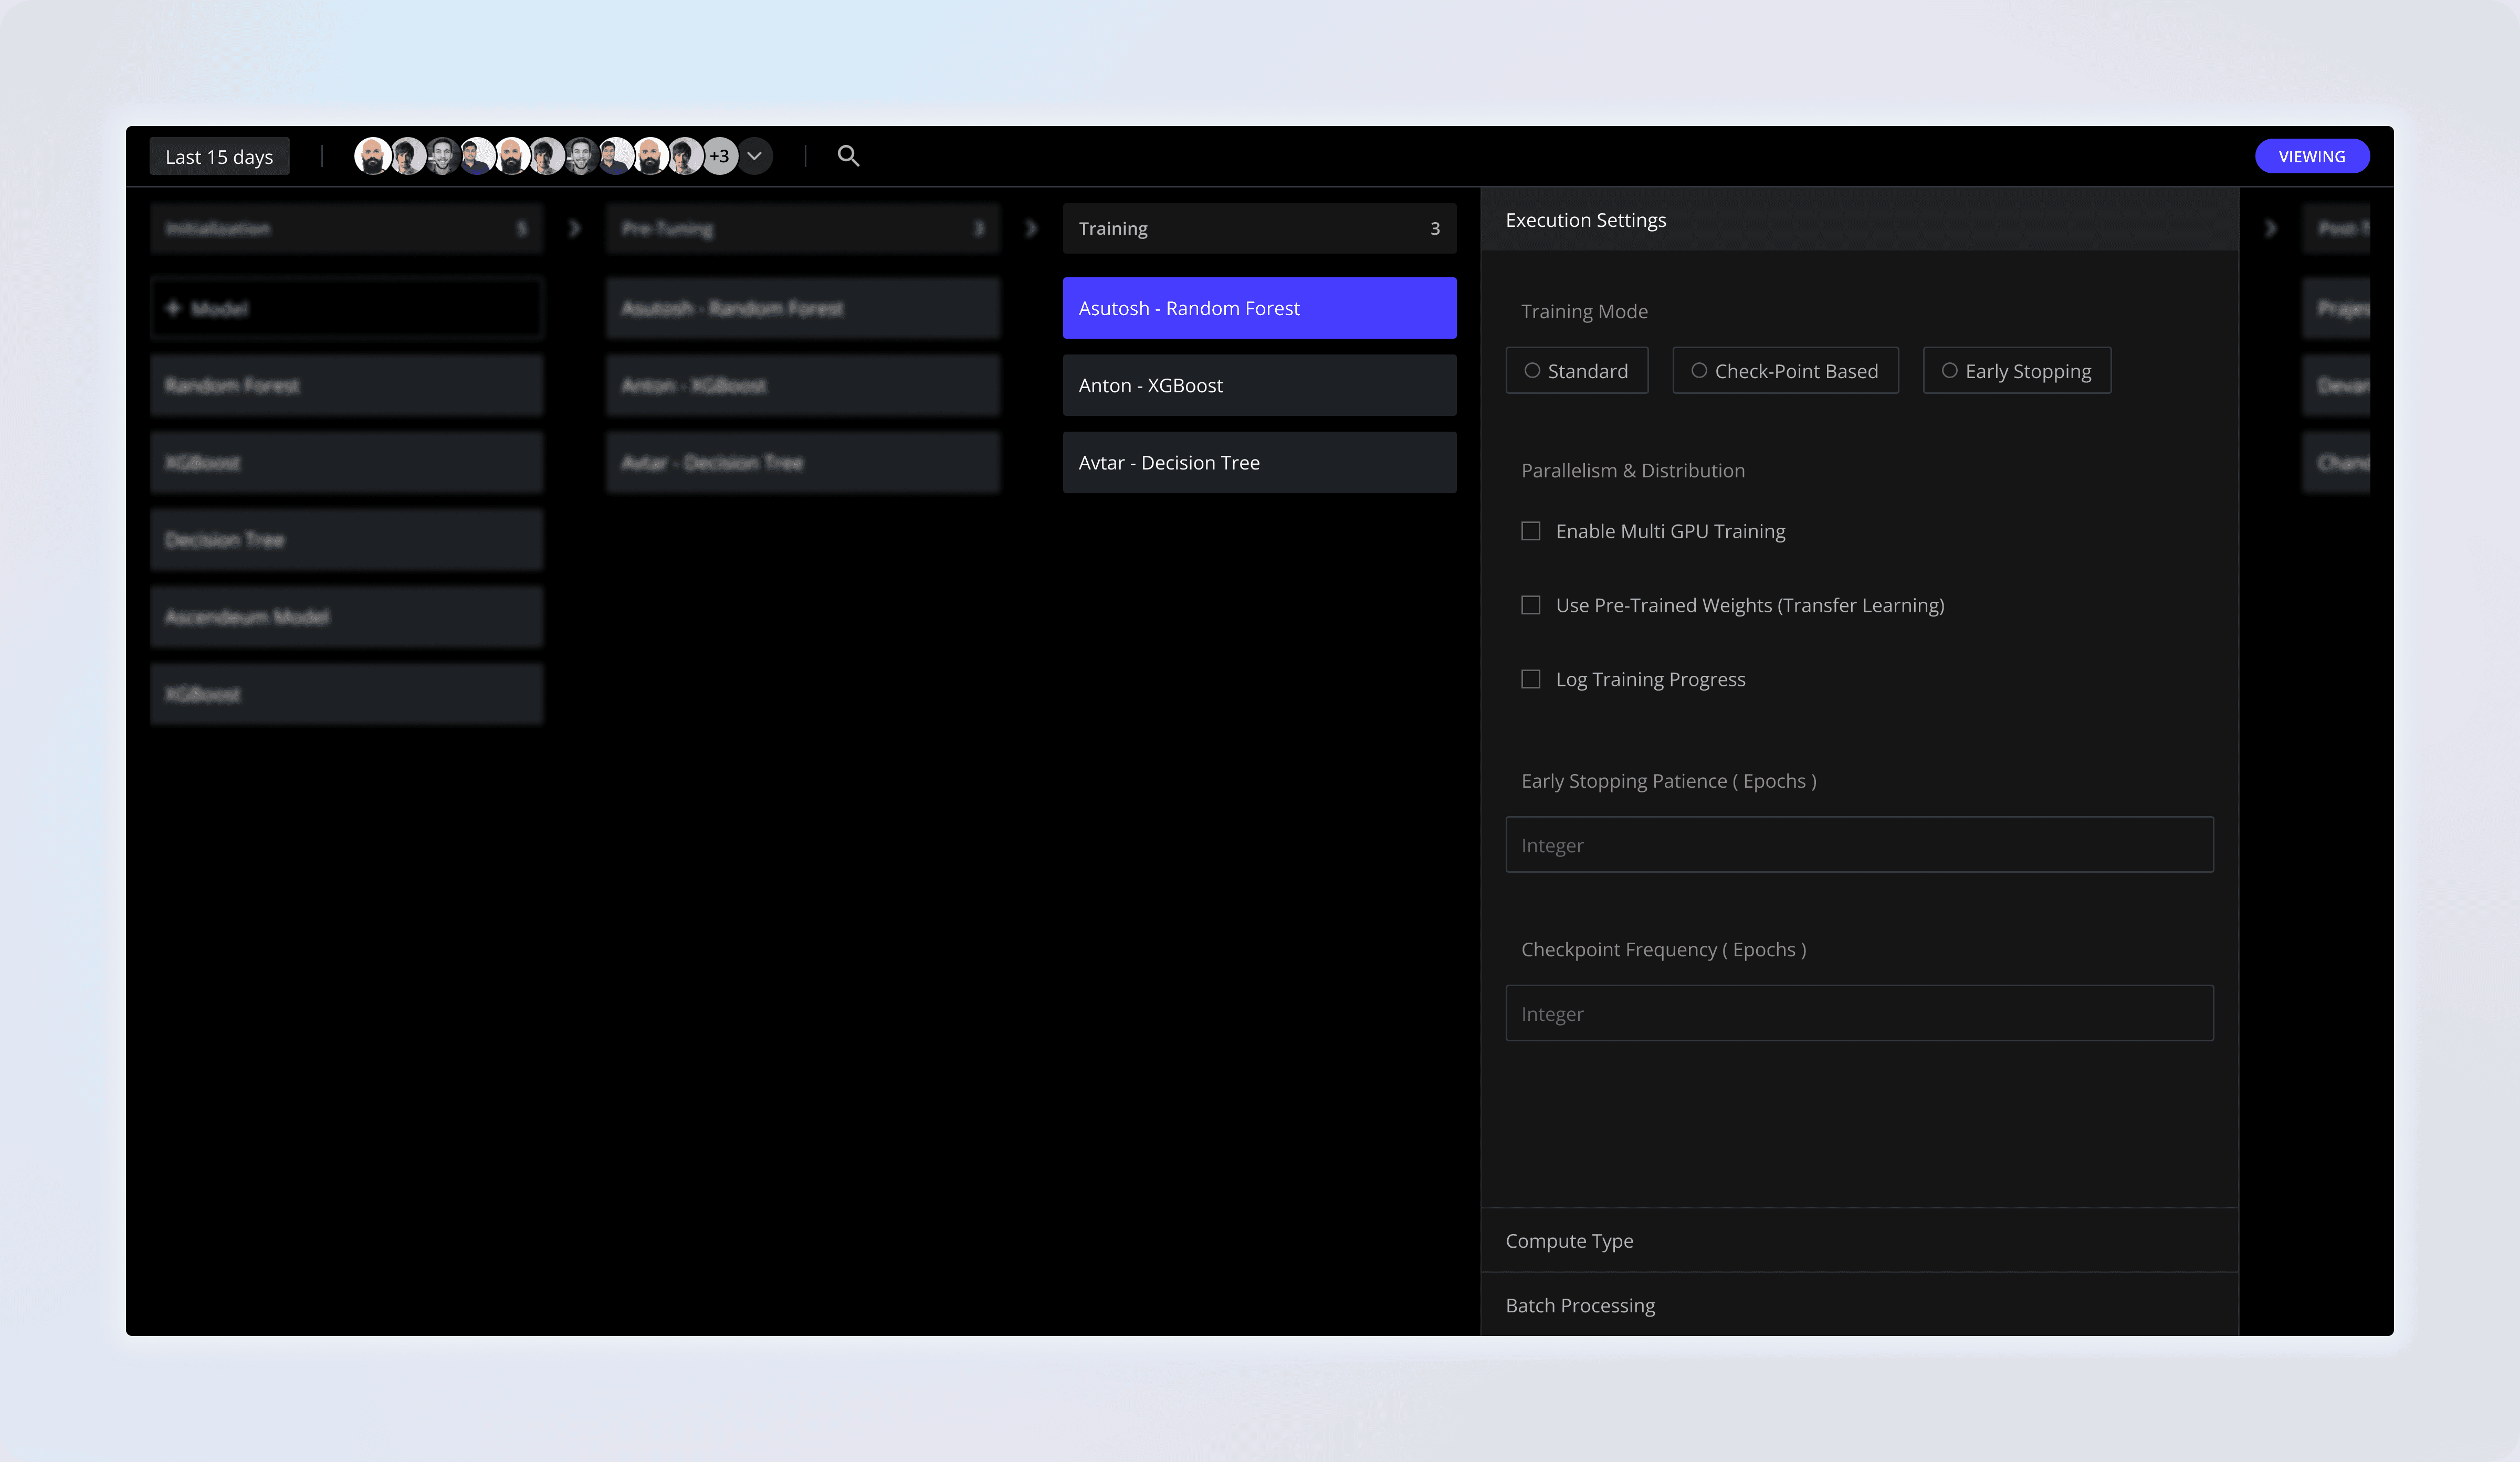Click the search magnifier icon
Image resolution: width=2520 pixels, height=1462 pixels.
848,156
